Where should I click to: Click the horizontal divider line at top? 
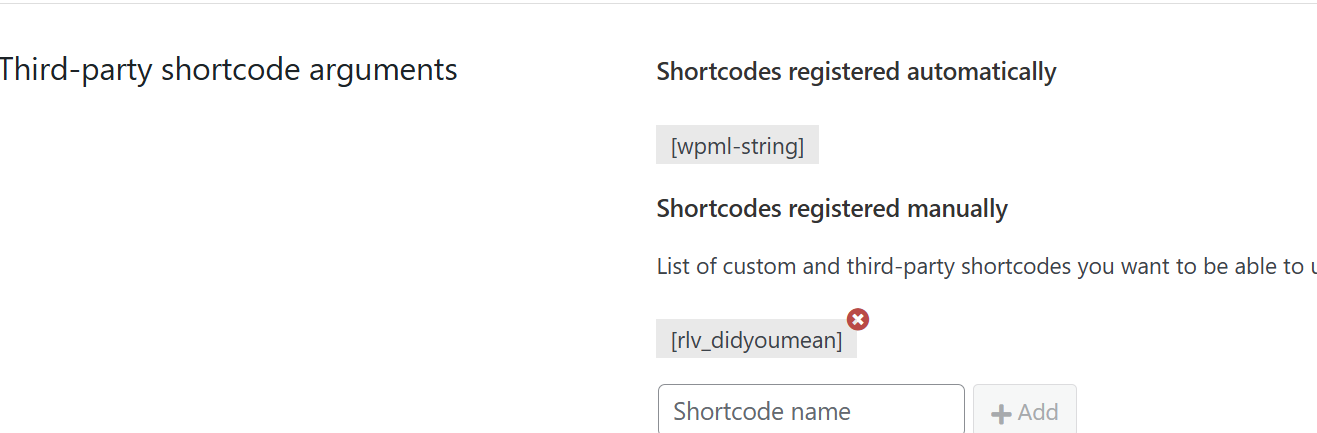tap(658, 4)
